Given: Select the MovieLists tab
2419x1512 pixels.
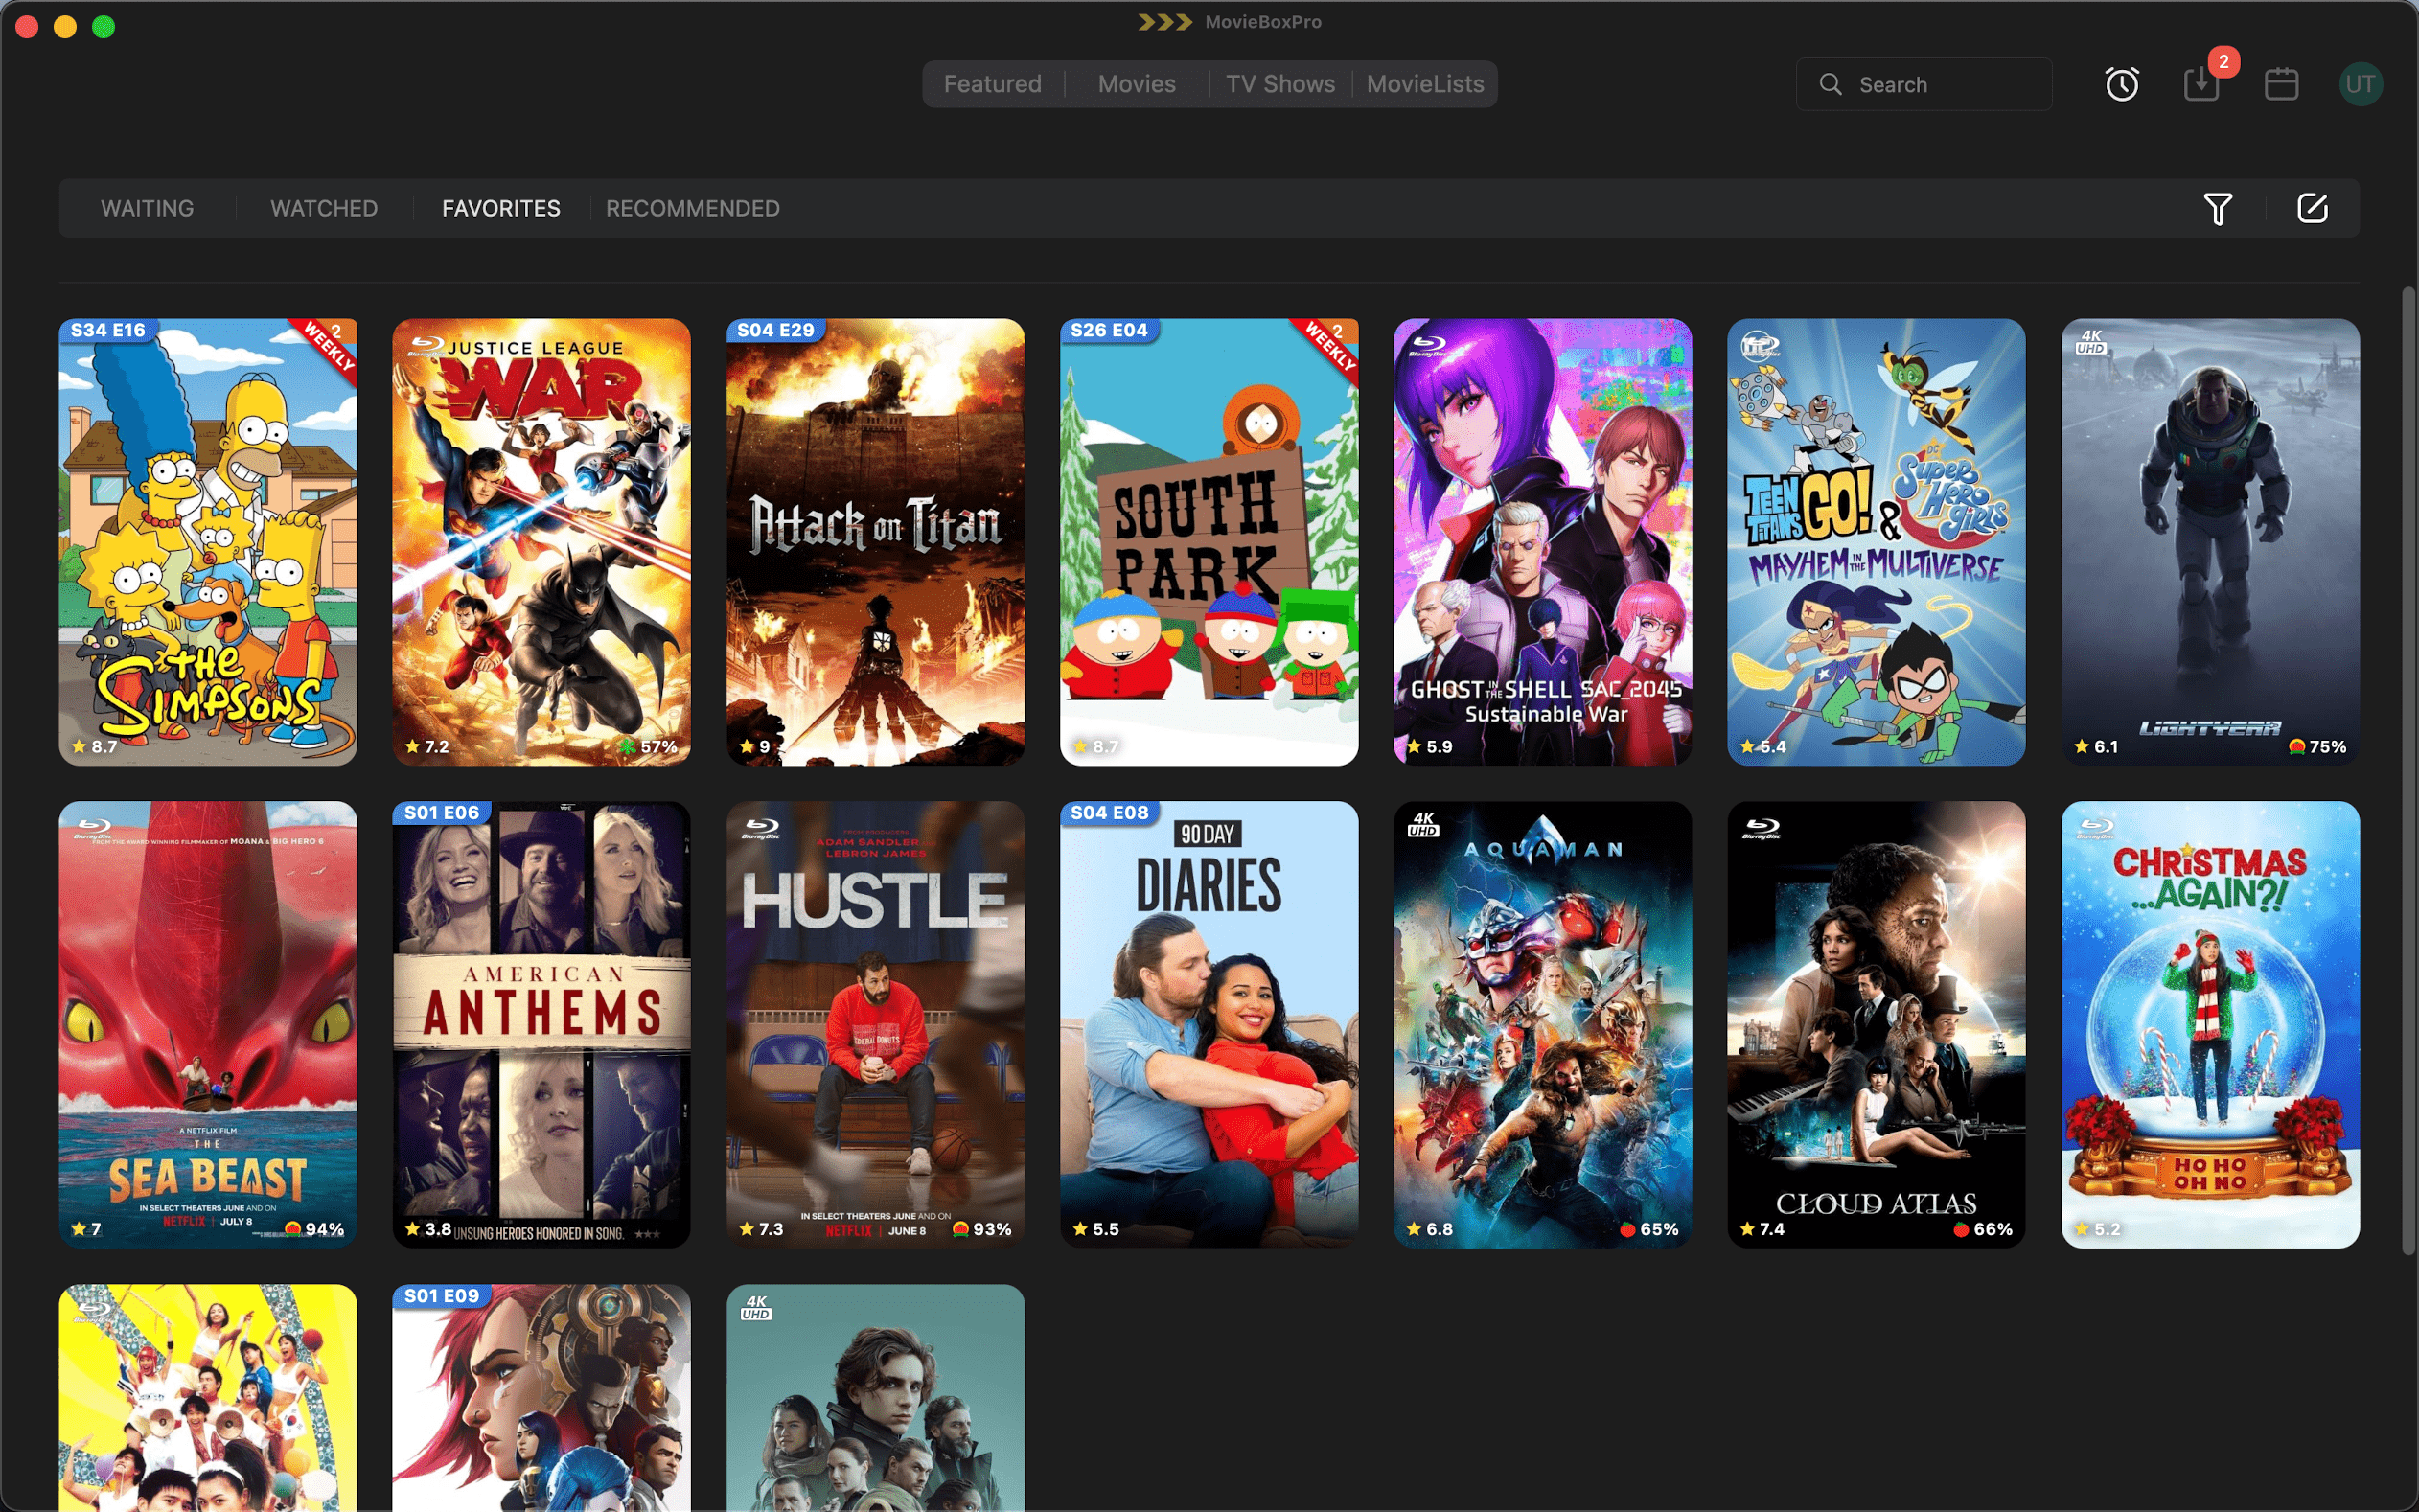Looking at the screenshot, I should 1424,84.
